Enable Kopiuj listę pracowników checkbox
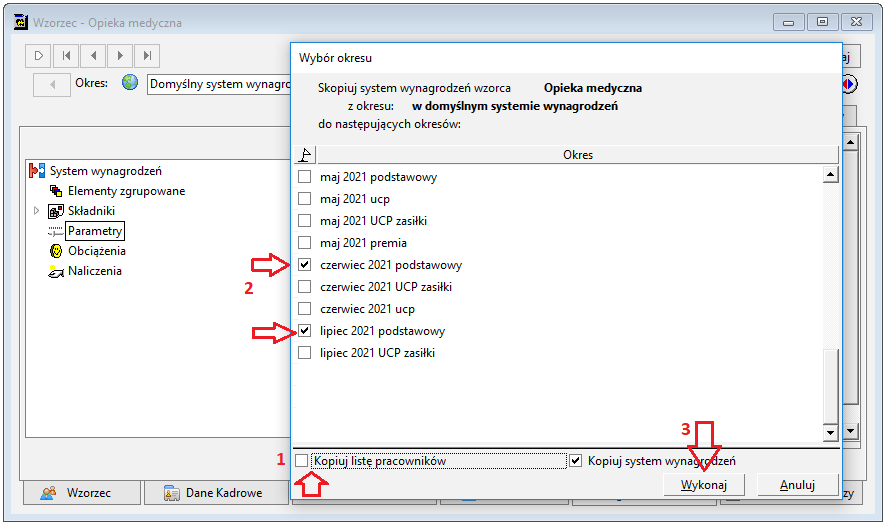Screen dimensions: 888x526 [x=302, y=461]
